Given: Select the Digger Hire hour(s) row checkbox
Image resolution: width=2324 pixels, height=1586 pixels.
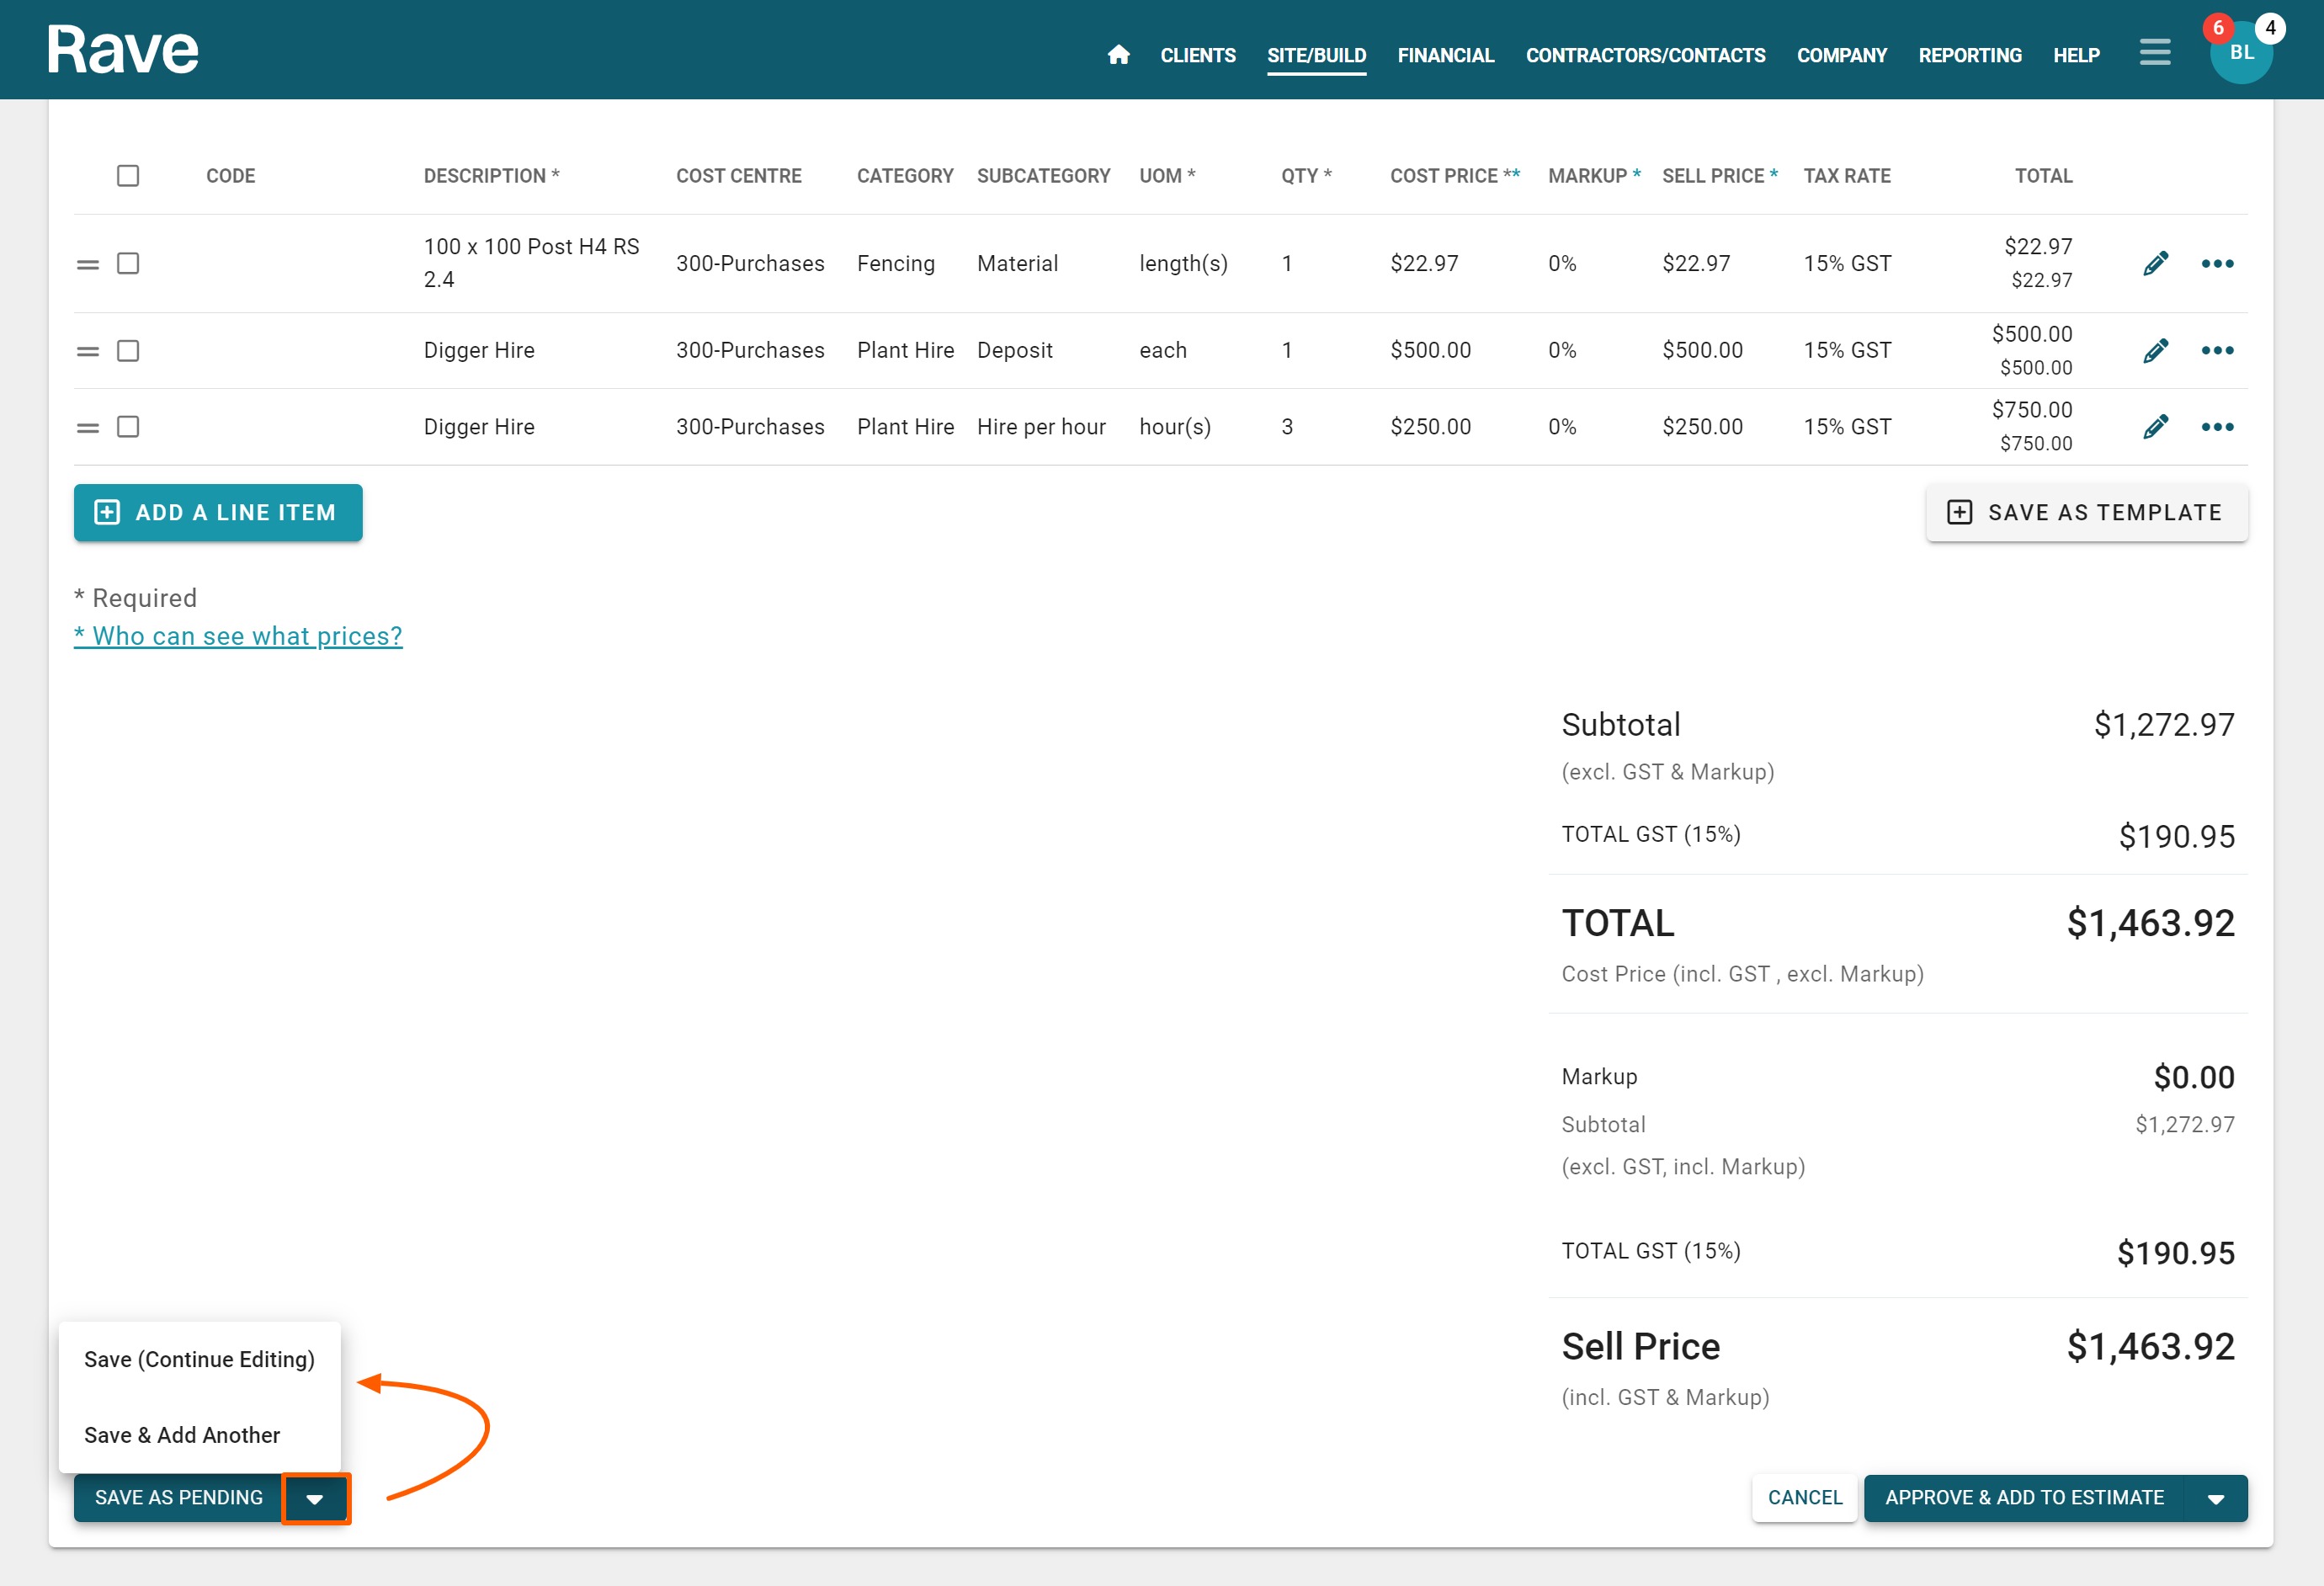Looking at the screenshot, I should (x=128, y=427).
